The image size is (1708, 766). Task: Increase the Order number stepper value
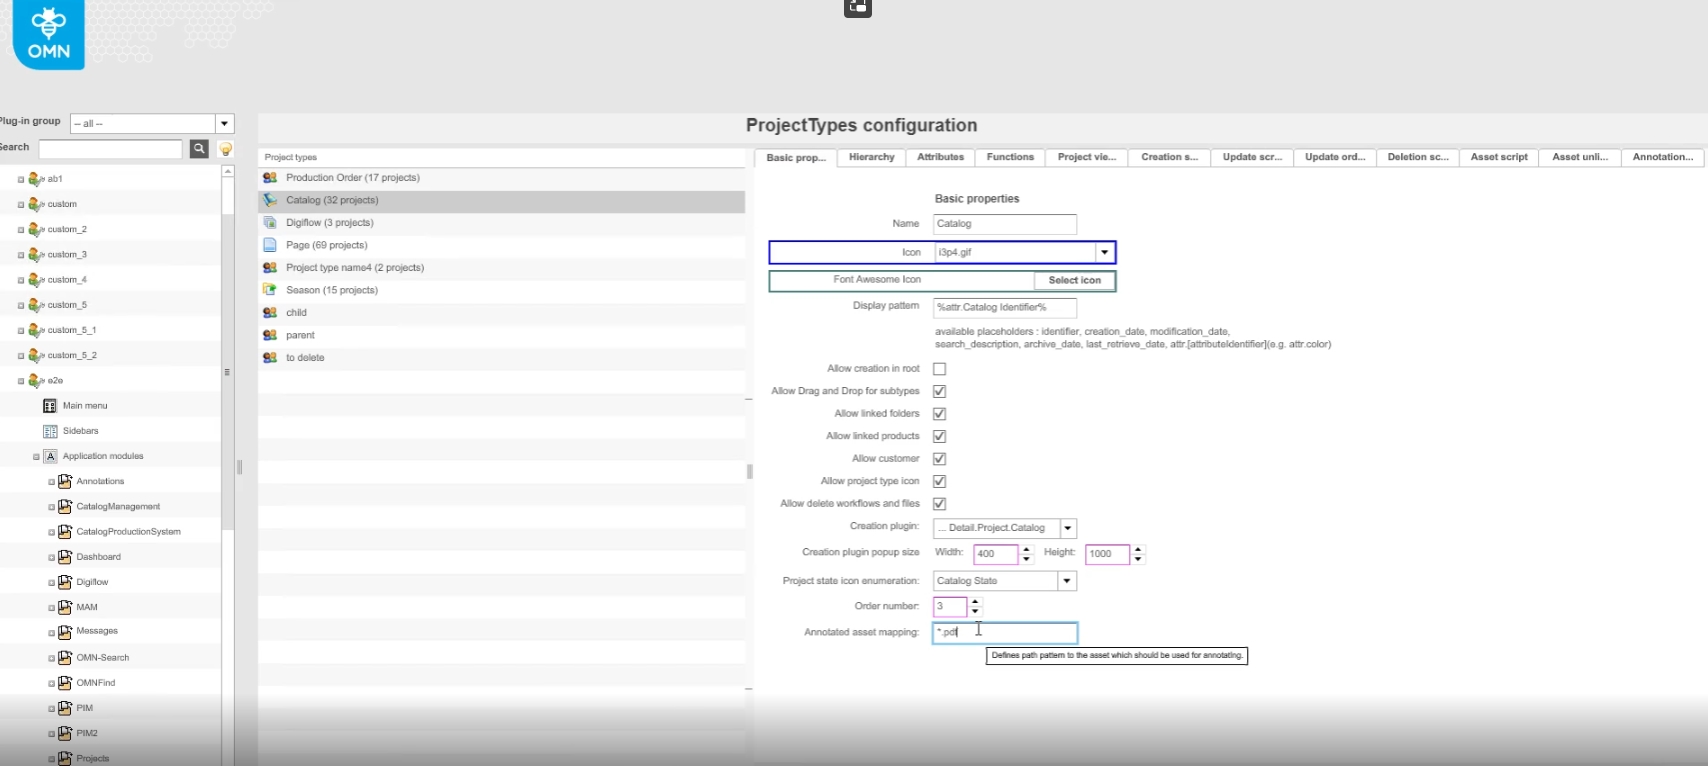(x=975, y=602)
